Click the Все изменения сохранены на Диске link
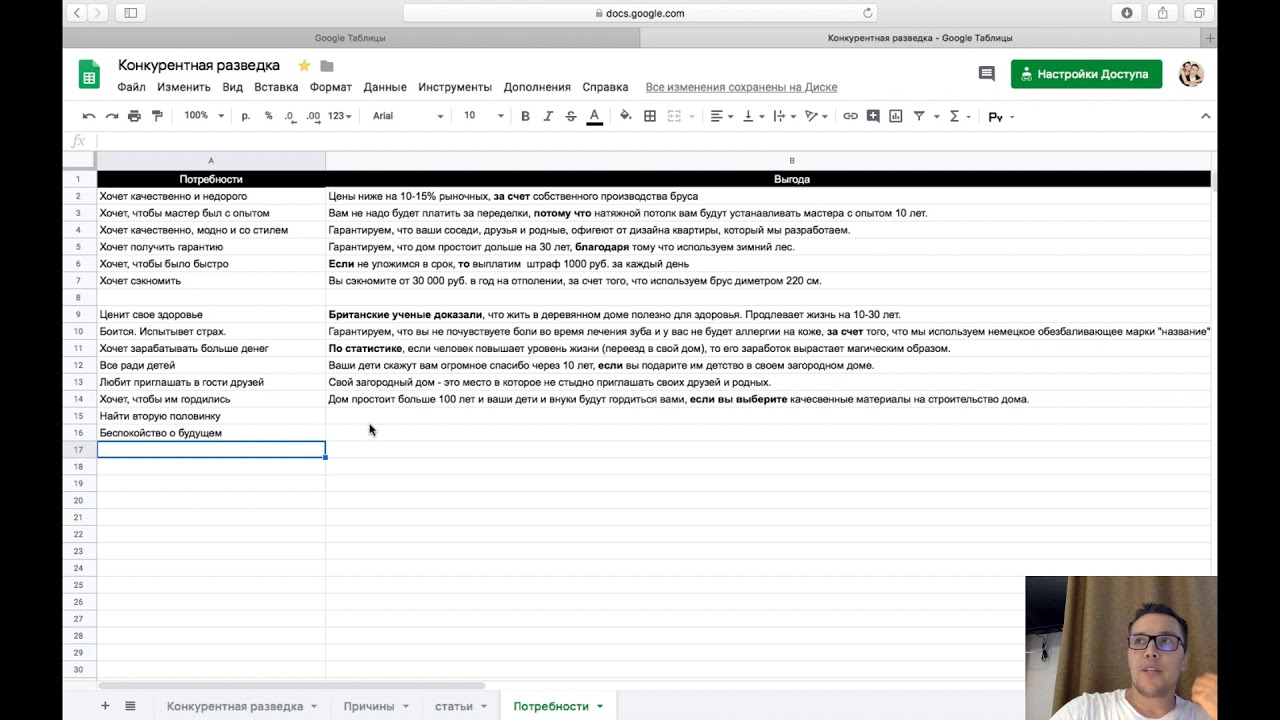1280x720 pixels. 741,87
